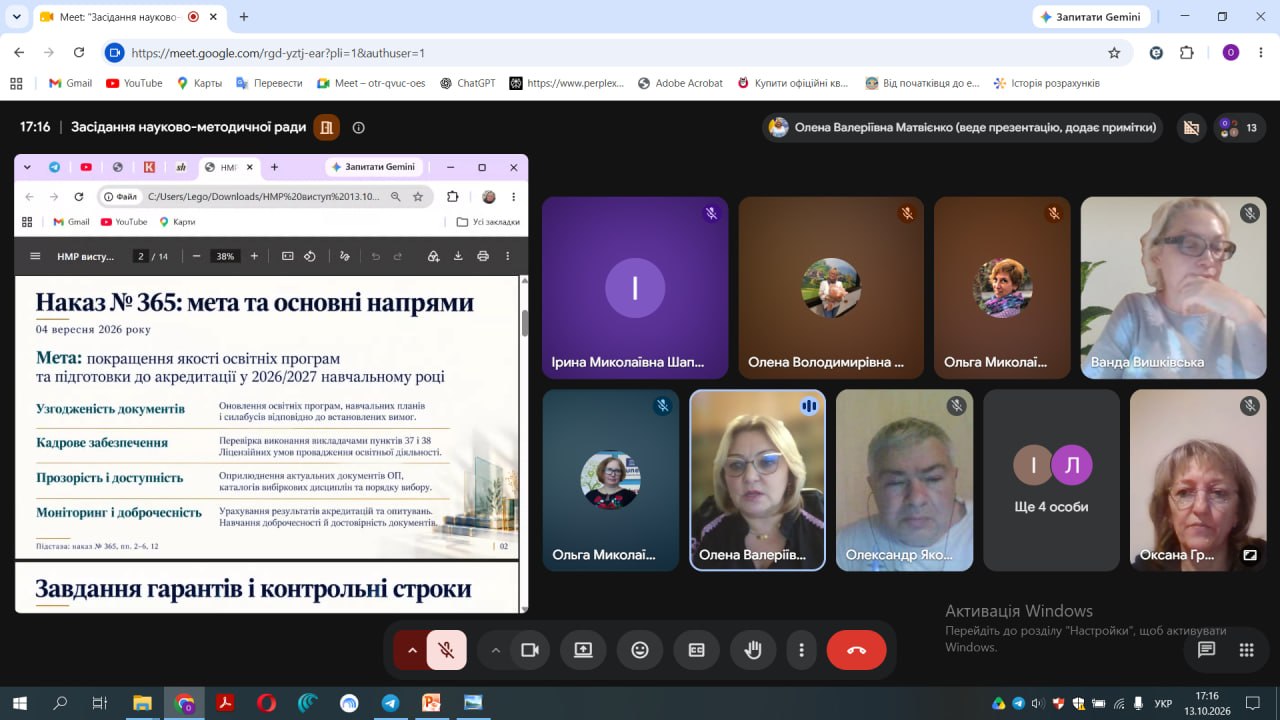Expand the video settings chevron
This screenshot has width=1280, height=720.
click(495, 650)
